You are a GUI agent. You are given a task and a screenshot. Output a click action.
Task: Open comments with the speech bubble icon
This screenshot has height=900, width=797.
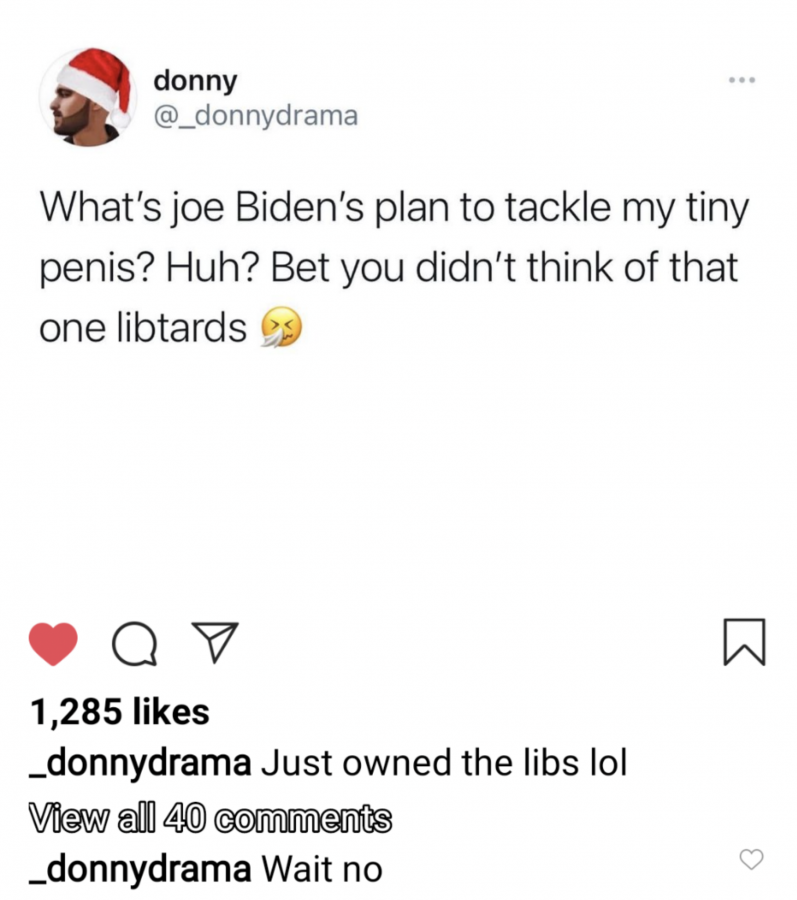134,643
